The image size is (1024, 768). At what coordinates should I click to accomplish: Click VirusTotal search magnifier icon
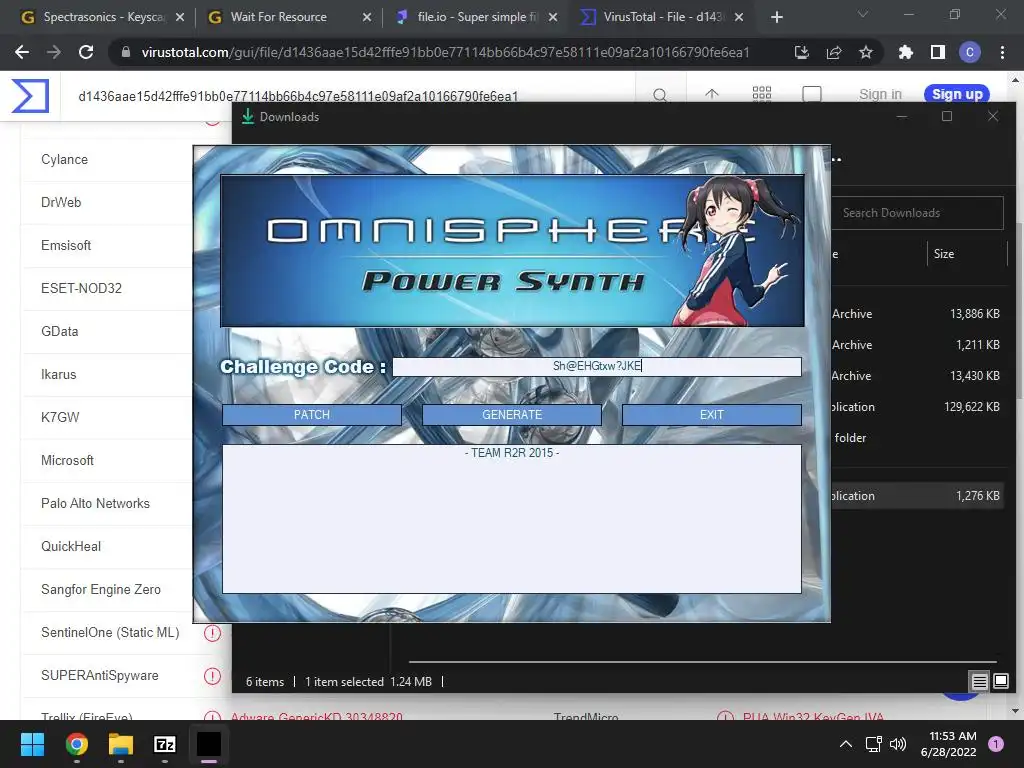(x=660, y=95)
